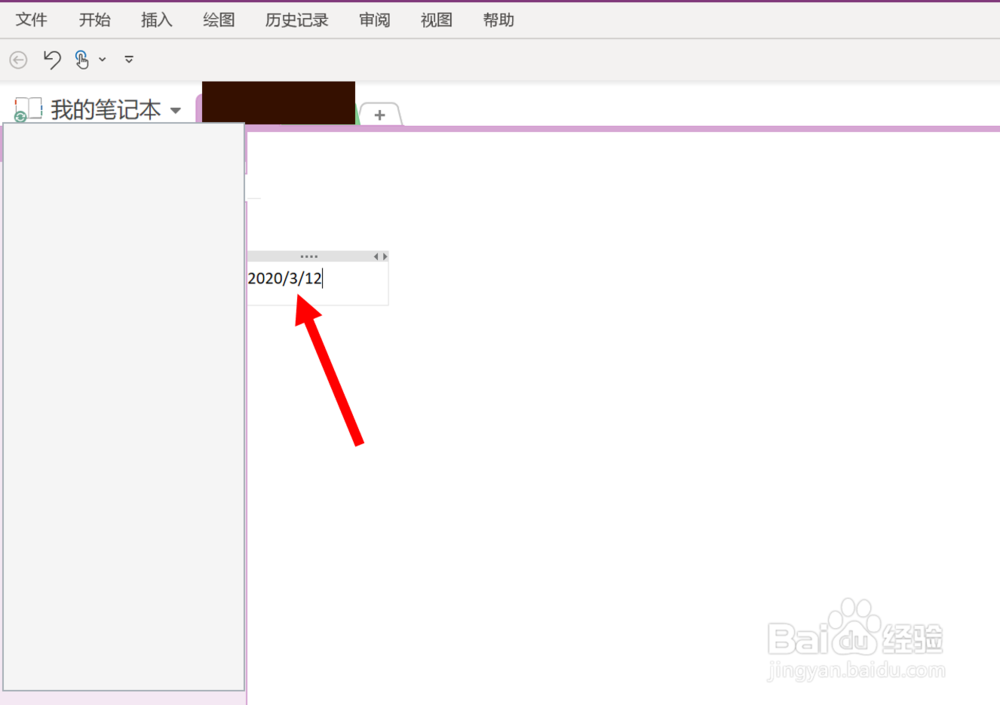
Task: Open the 视图 tab
Action: tap(436, 20)
